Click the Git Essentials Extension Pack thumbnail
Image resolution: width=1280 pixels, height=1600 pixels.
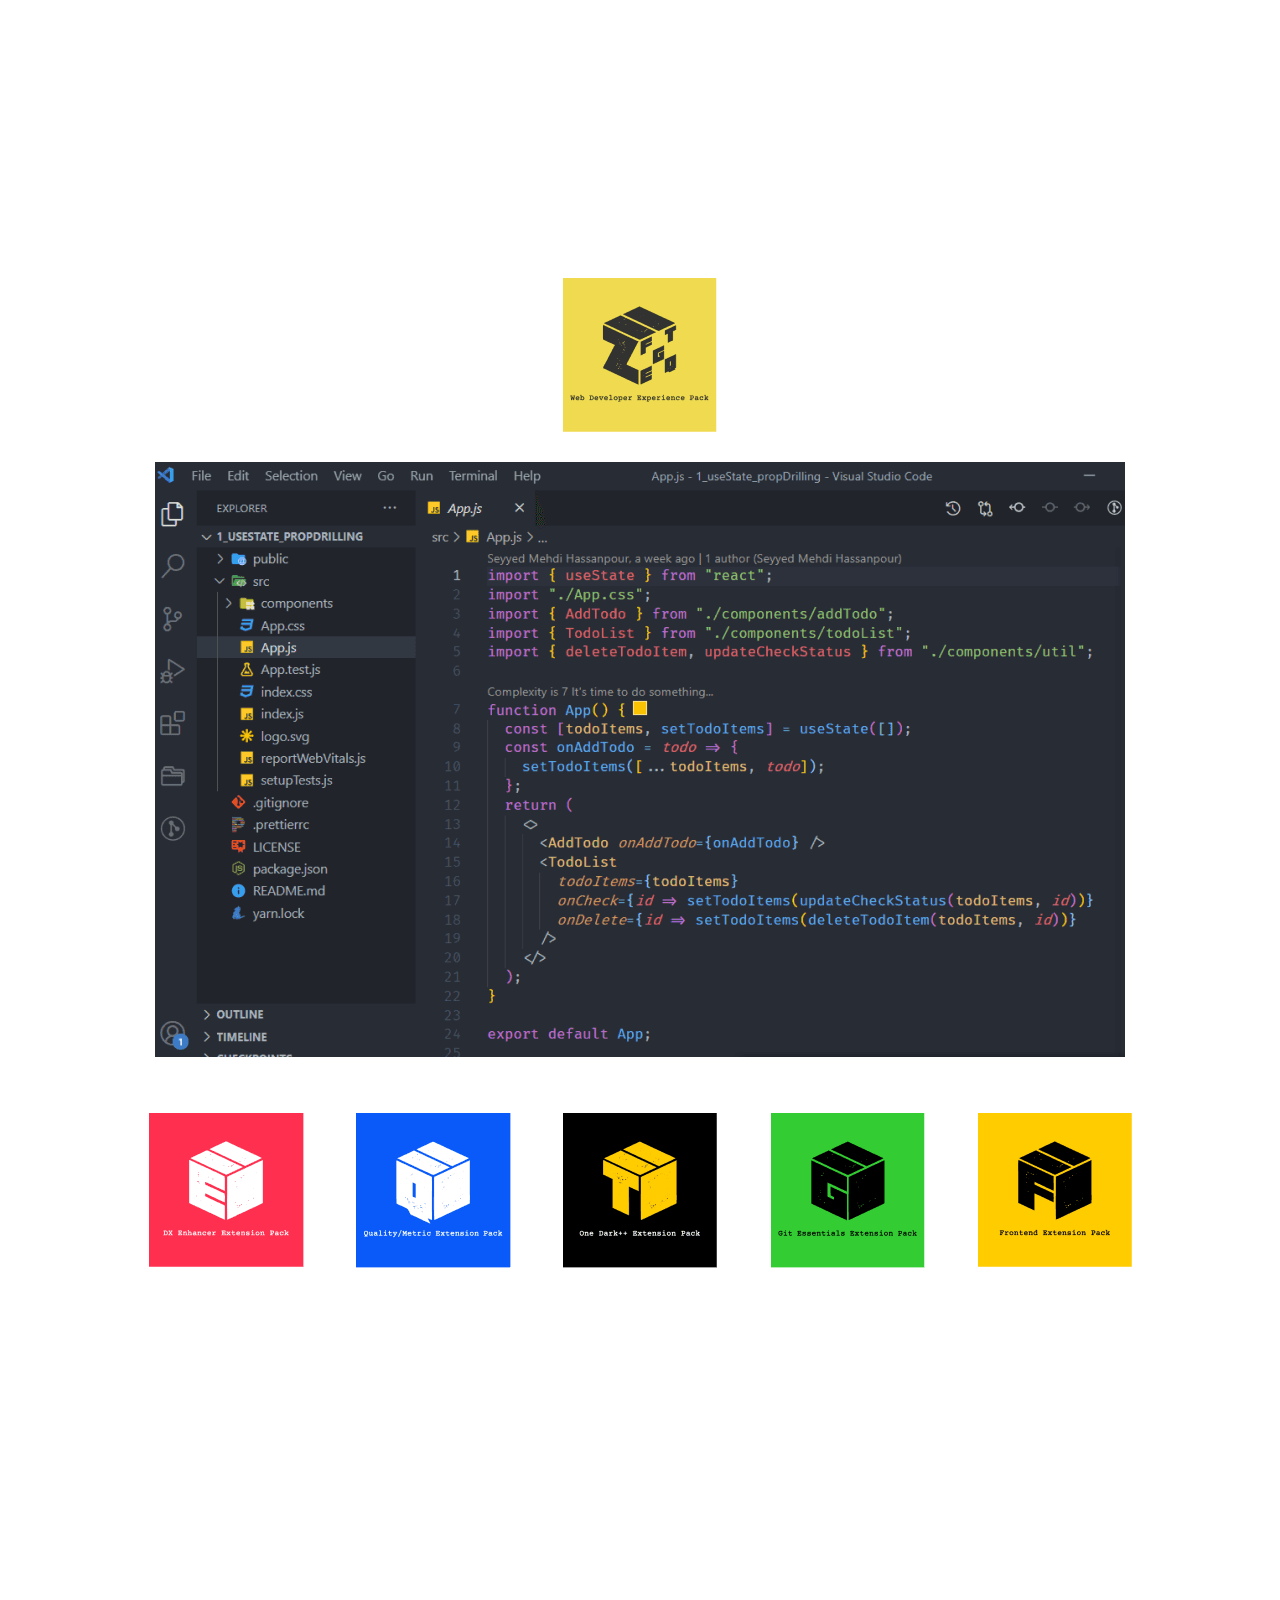click(x=848, y=1190)
